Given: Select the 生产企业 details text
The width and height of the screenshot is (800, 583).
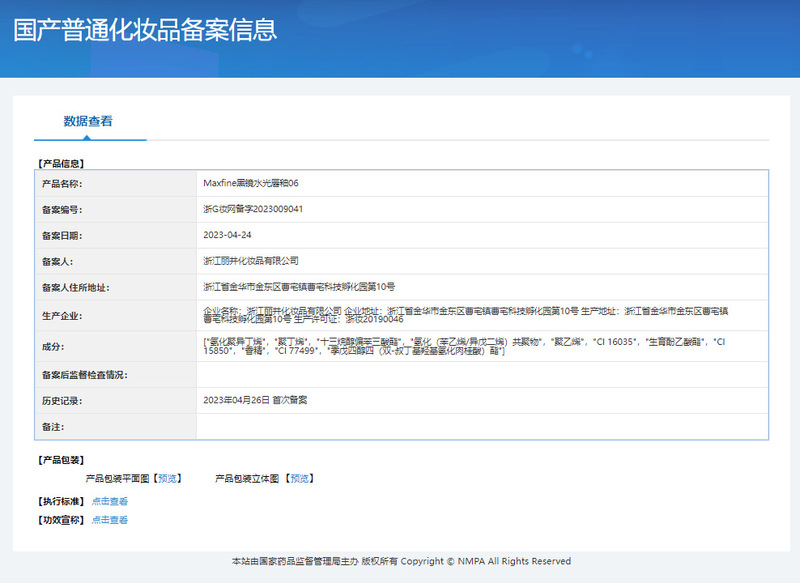Looking at the screenshot, I should [465, 315].
